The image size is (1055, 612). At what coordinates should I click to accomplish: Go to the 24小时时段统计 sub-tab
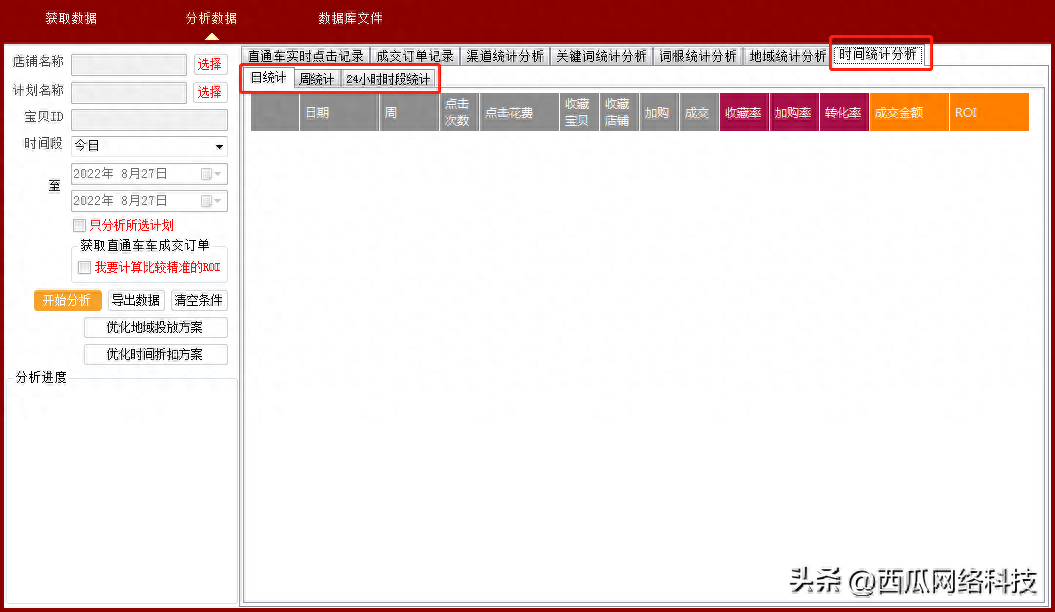(388, 79)
